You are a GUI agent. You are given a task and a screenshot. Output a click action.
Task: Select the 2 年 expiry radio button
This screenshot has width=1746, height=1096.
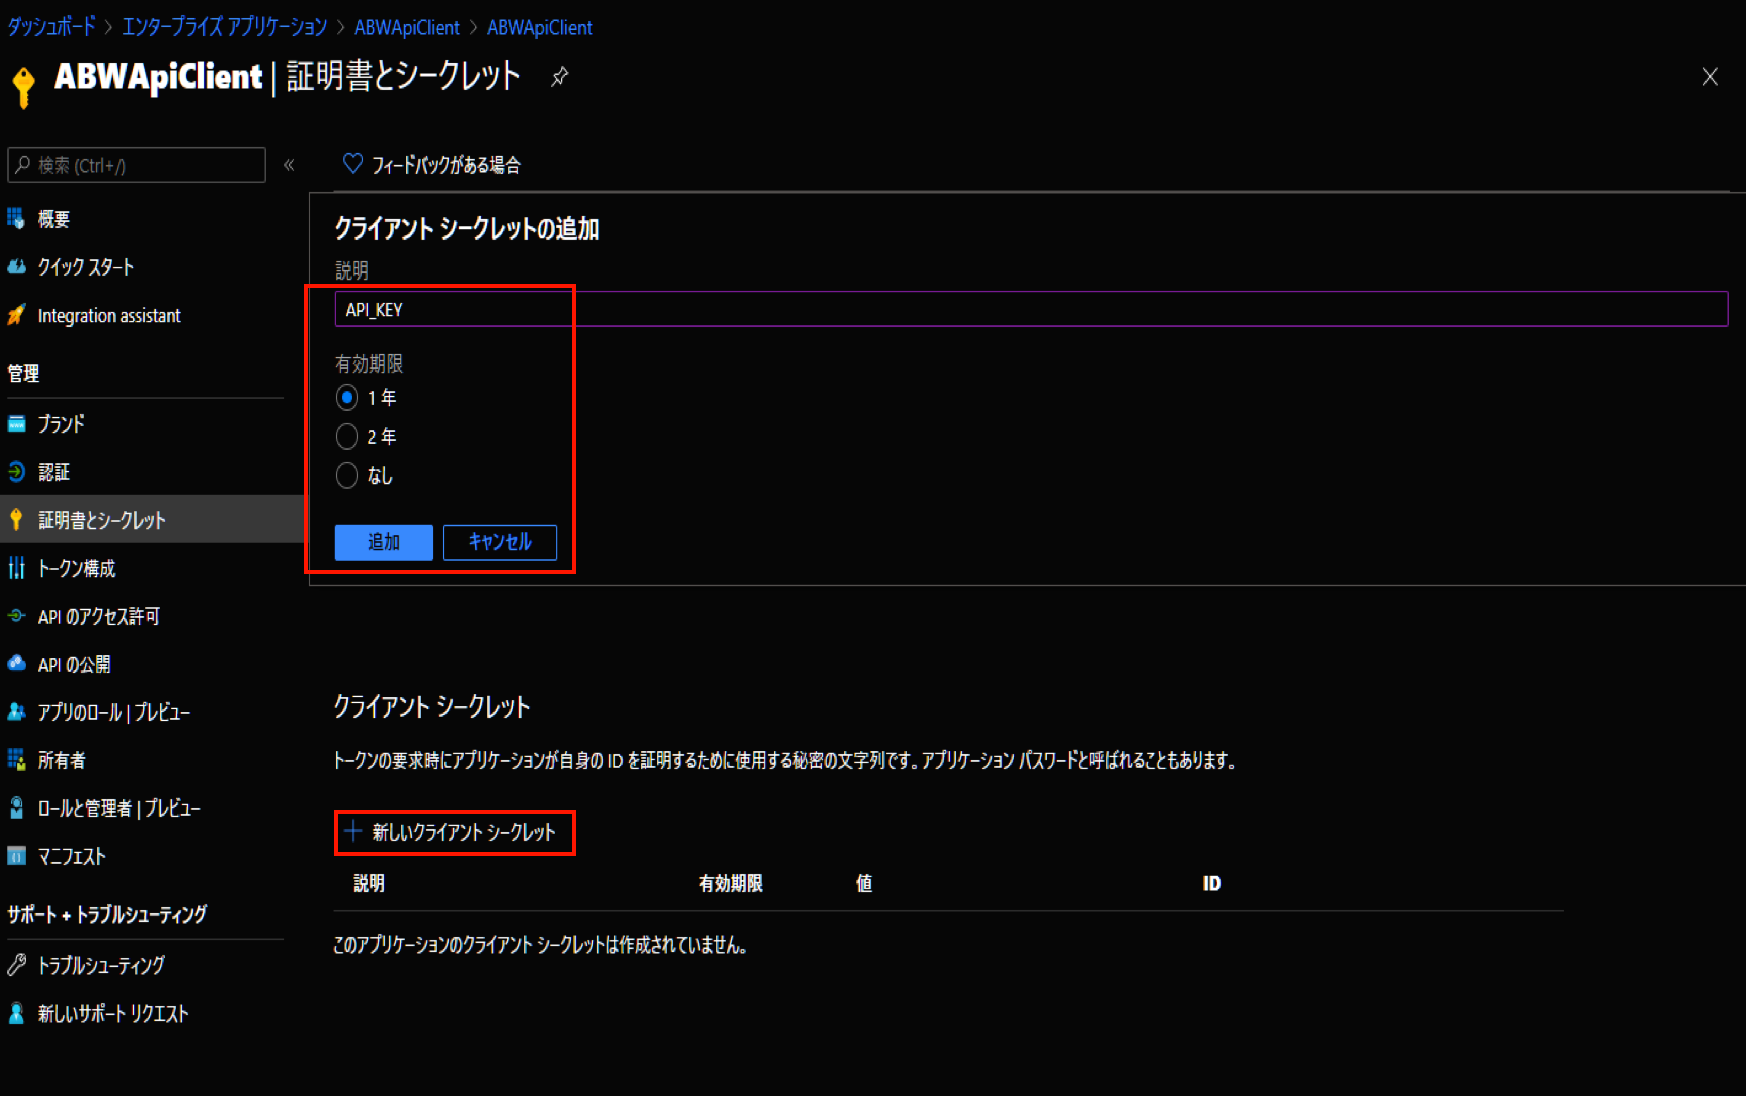click(347, 437)
